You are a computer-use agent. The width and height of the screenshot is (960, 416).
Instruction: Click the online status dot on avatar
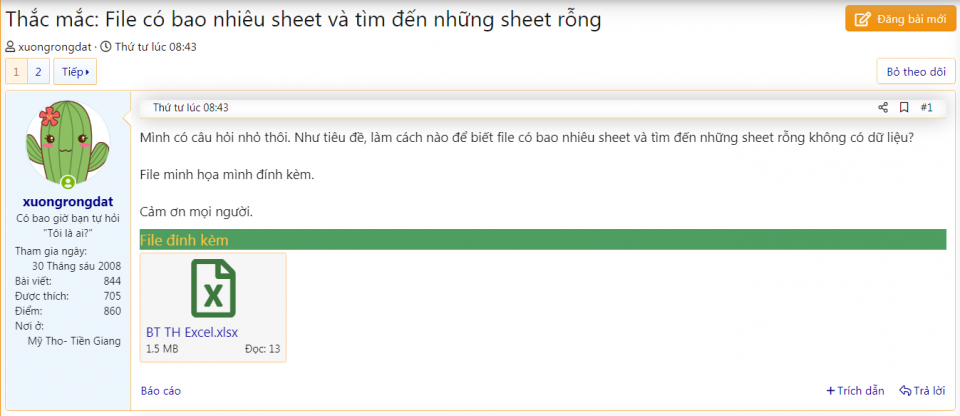68,183
